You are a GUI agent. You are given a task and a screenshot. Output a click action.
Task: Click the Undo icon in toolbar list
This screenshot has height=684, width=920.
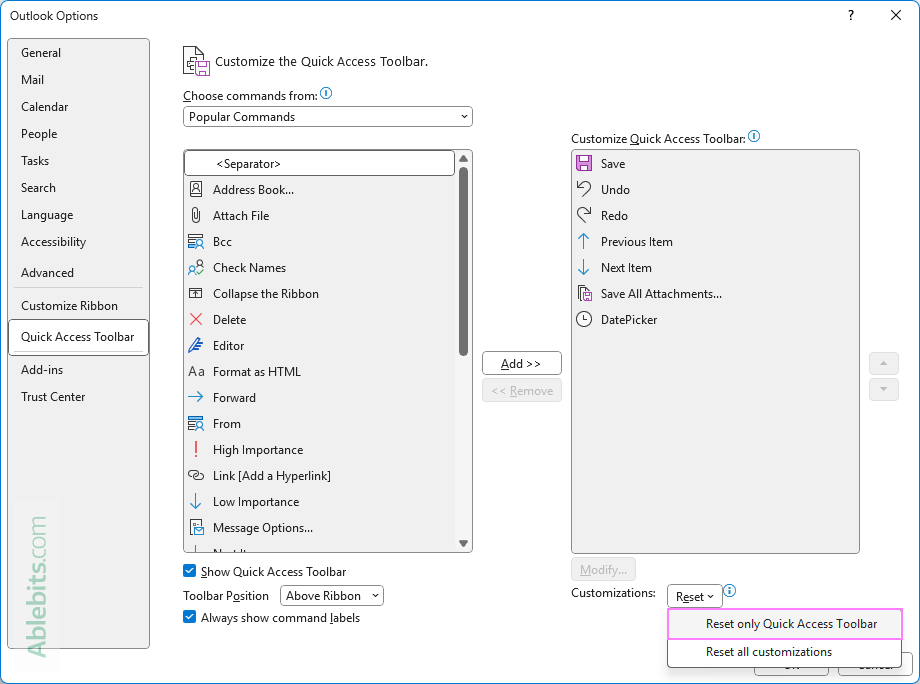[x=584, y=189]
